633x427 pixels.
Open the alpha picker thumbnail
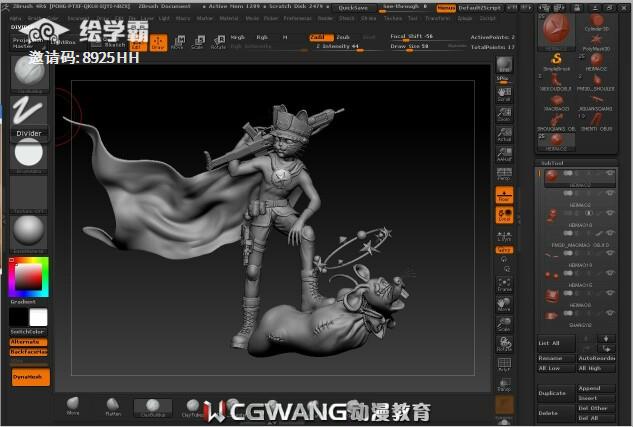pos(29,155)
